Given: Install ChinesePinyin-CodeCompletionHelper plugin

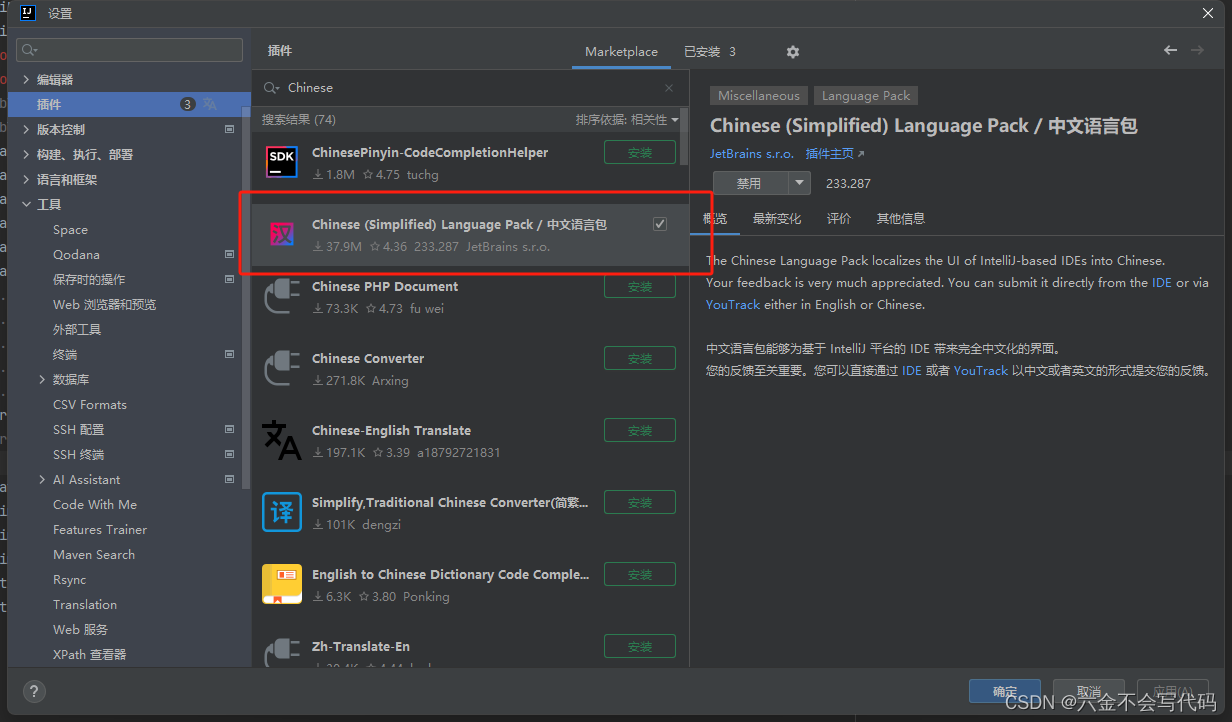Looking at the screenshot, I should pos(640,152).
